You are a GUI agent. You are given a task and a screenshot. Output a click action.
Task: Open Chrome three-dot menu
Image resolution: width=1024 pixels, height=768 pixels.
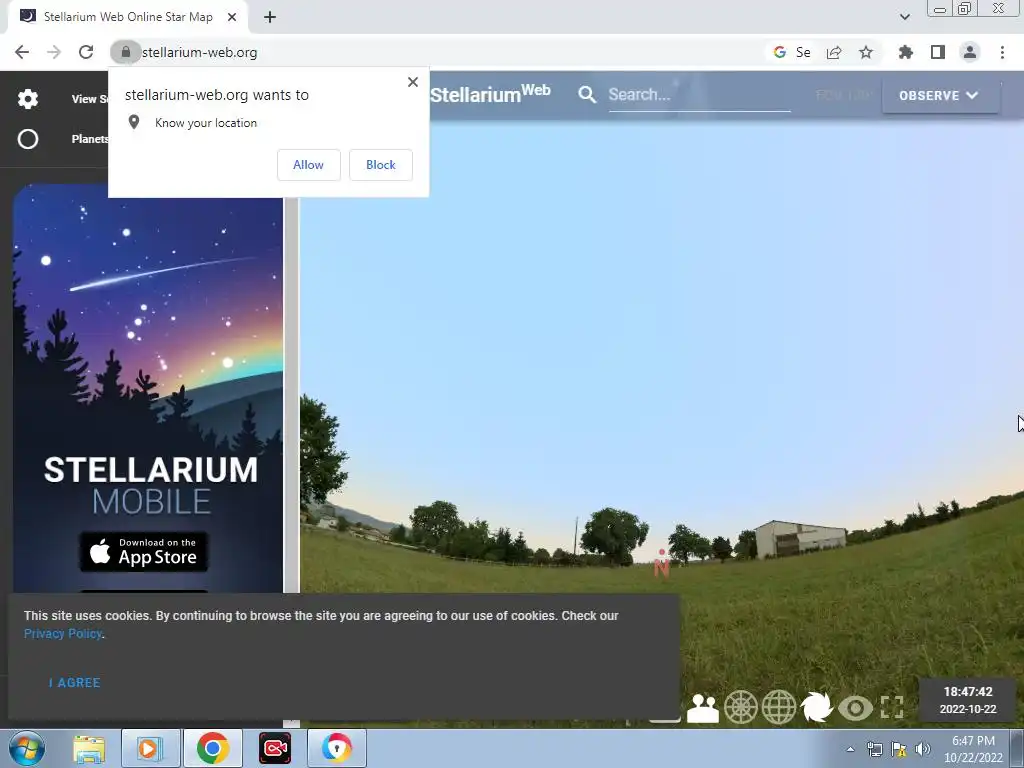click(1002, 52)
